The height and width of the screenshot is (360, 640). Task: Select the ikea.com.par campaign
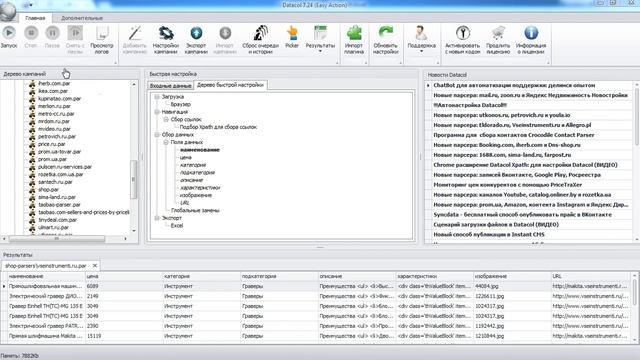(x=53, y=91)
